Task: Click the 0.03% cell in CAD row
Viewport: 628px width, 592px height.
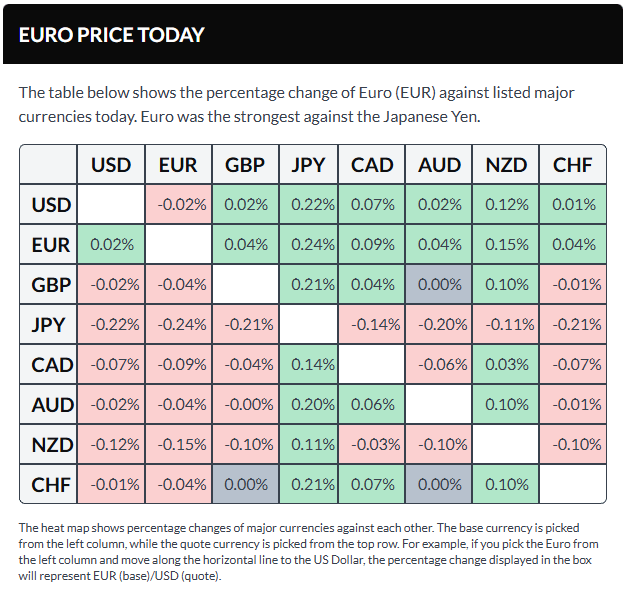Action: click(x=506, y=364)
